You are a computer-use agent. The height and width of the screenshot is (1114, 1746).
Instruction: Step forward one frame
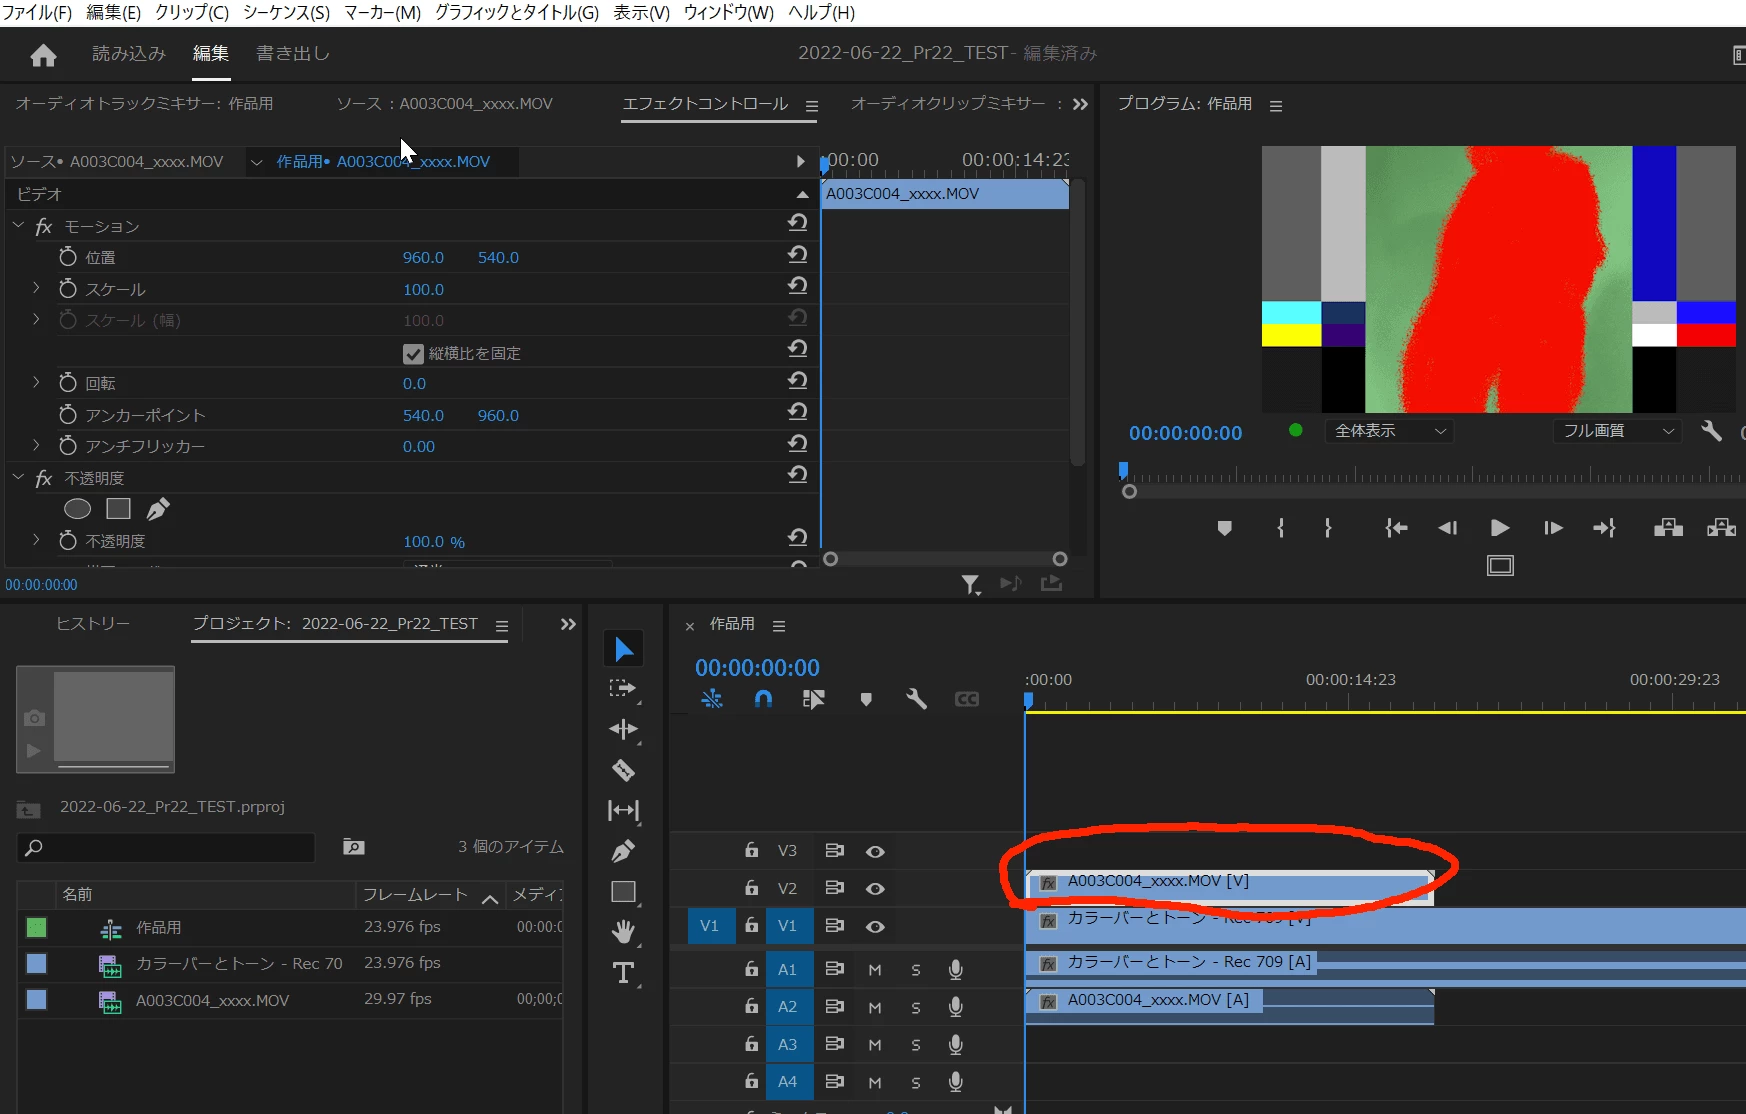[x=1553, y=528]
